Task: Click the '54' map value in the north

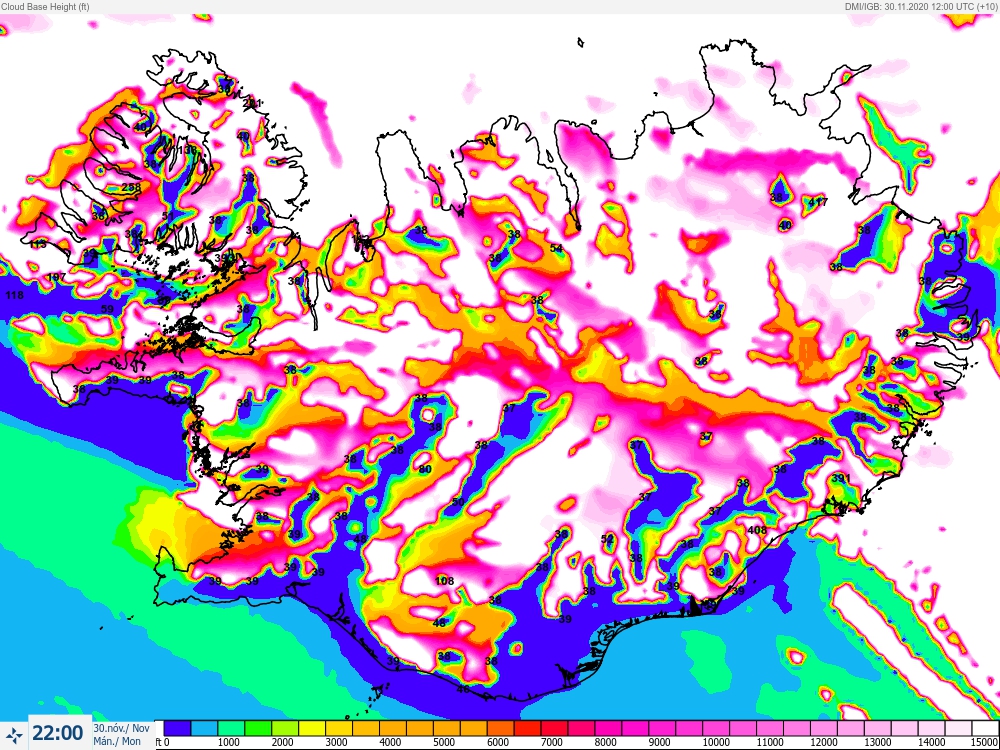Action: pos(556,247)
